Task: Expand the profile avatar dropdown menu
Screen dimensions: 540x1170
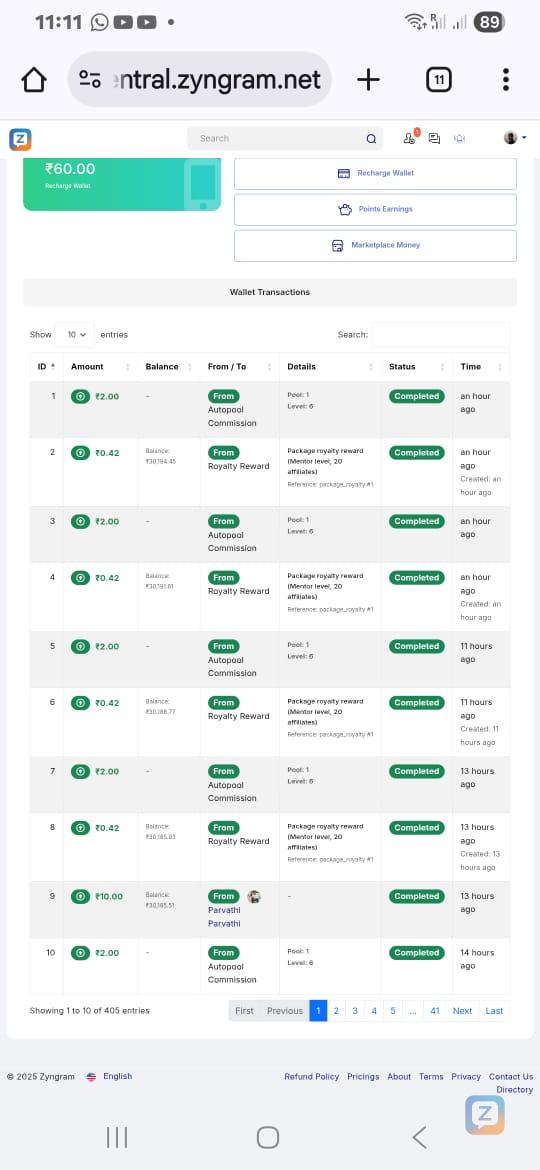Action: [515, 138]
